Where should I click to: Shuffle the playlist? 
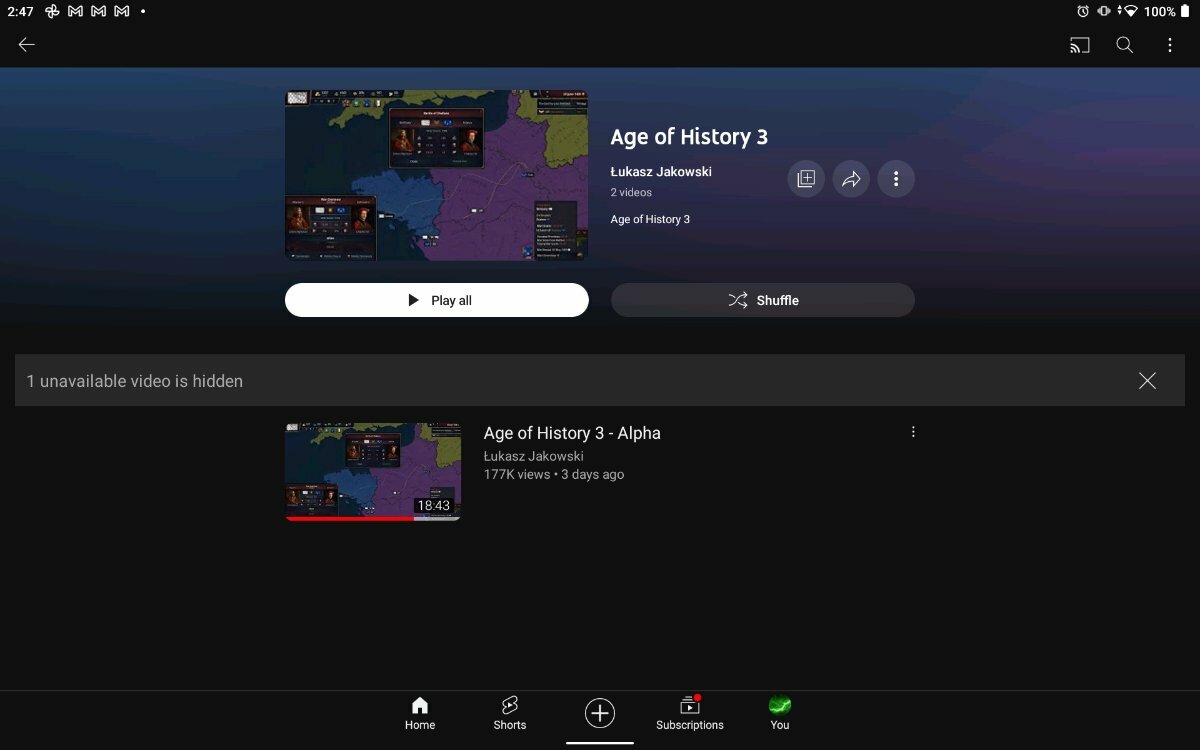point(763,300)
